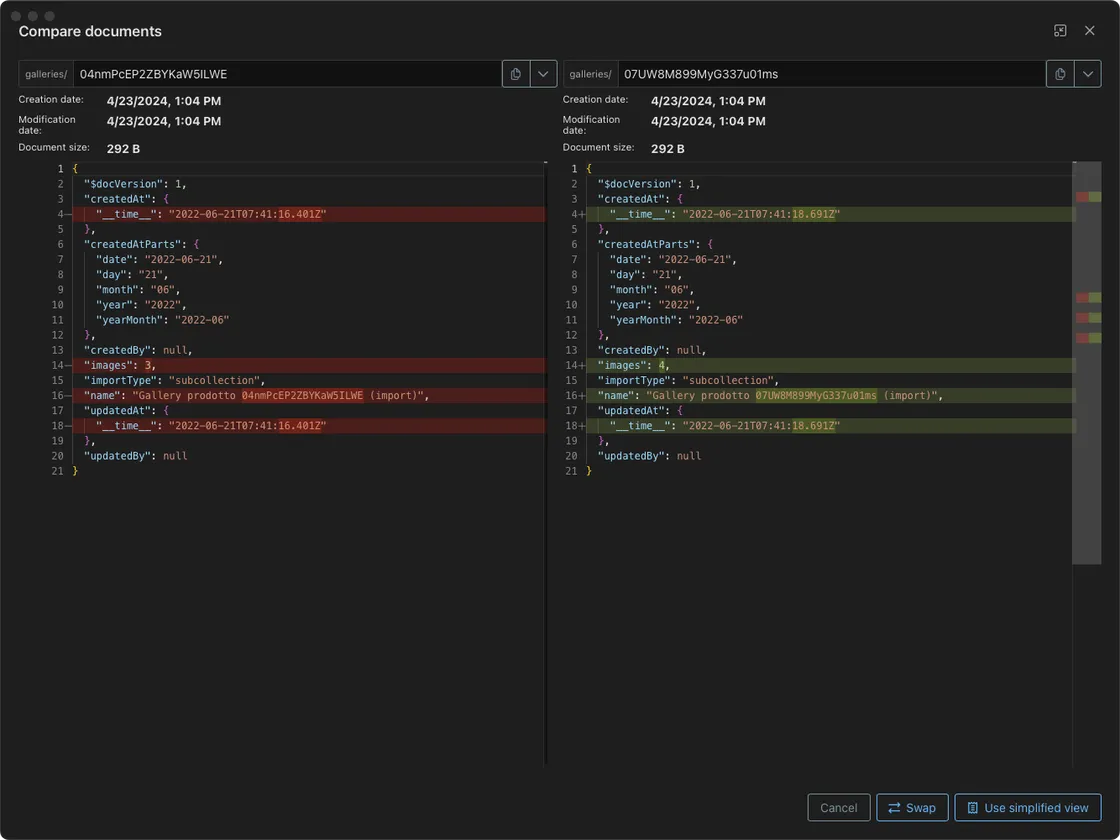Click left document path field 04nmPcEP2ZBYKaW5ILWE
This screenshot has height=840, width=1120.
pyautogui.click(x=287, y=74)
